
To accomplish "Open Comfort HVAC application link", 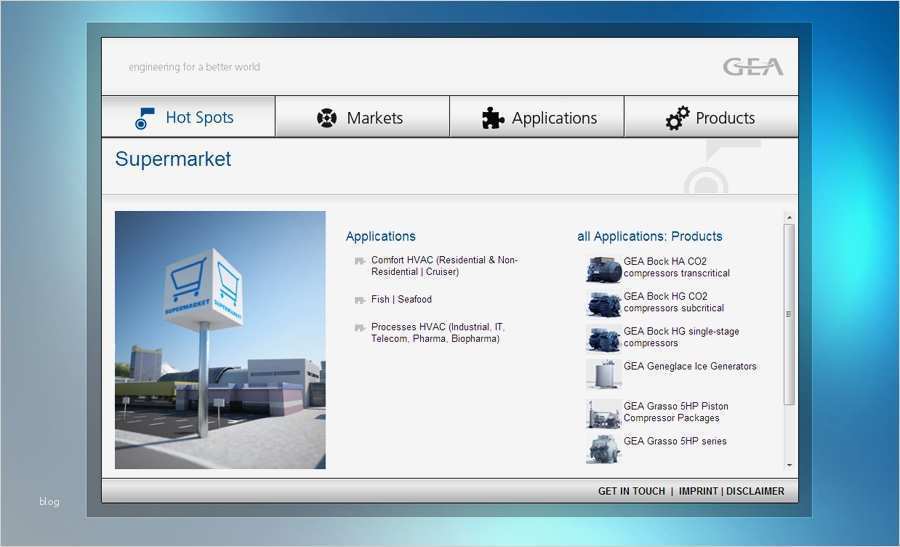I will (444, 266).
